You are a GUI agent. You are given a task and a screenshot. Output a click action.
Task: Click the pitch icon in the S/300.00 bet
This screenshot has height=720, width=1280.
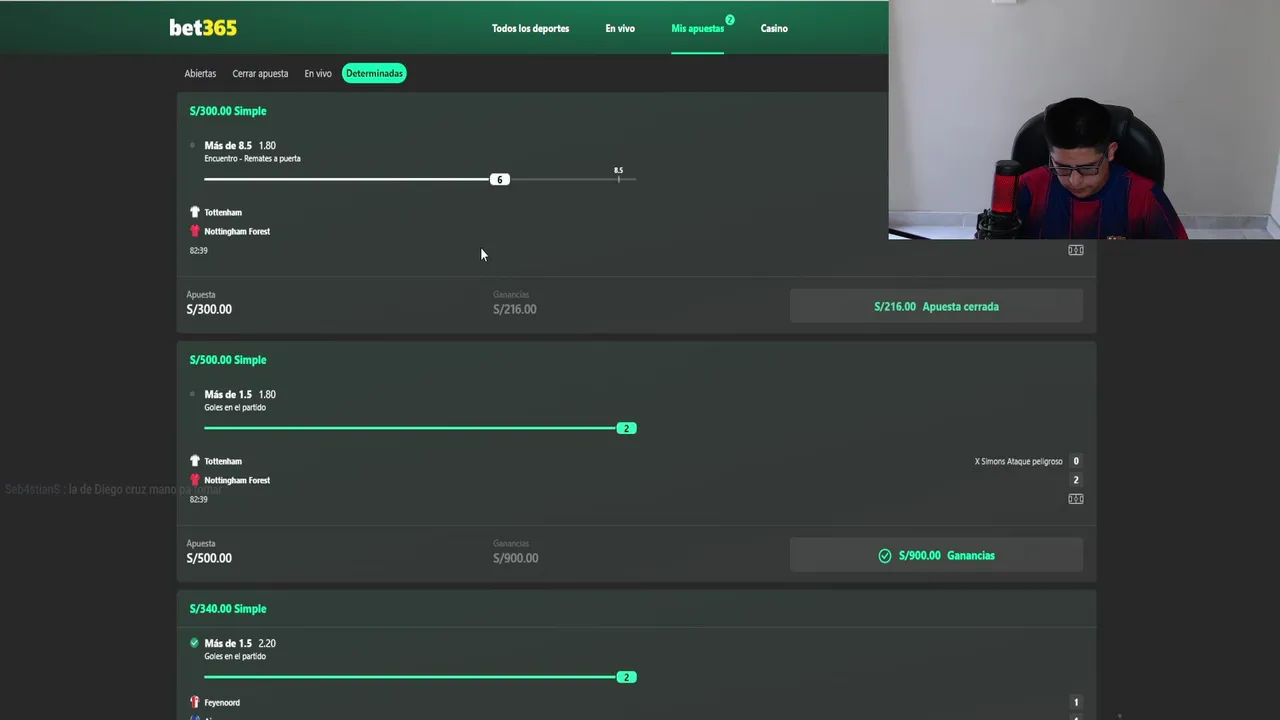click(x=1076, y=250)
